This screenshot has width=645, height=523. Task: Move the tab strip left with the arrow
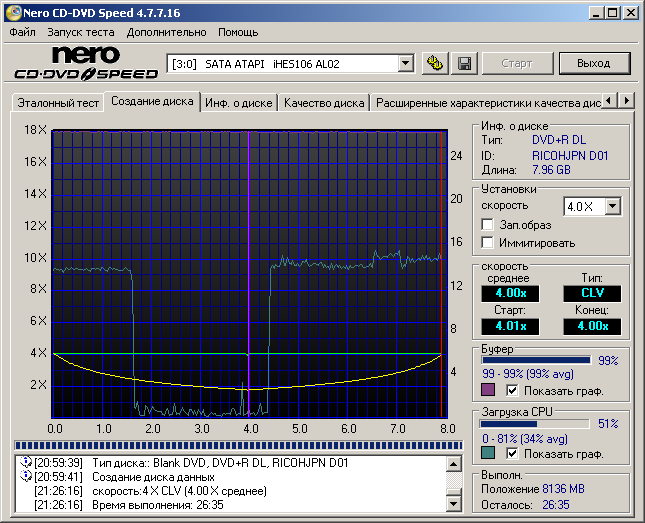tap(610, 100)
